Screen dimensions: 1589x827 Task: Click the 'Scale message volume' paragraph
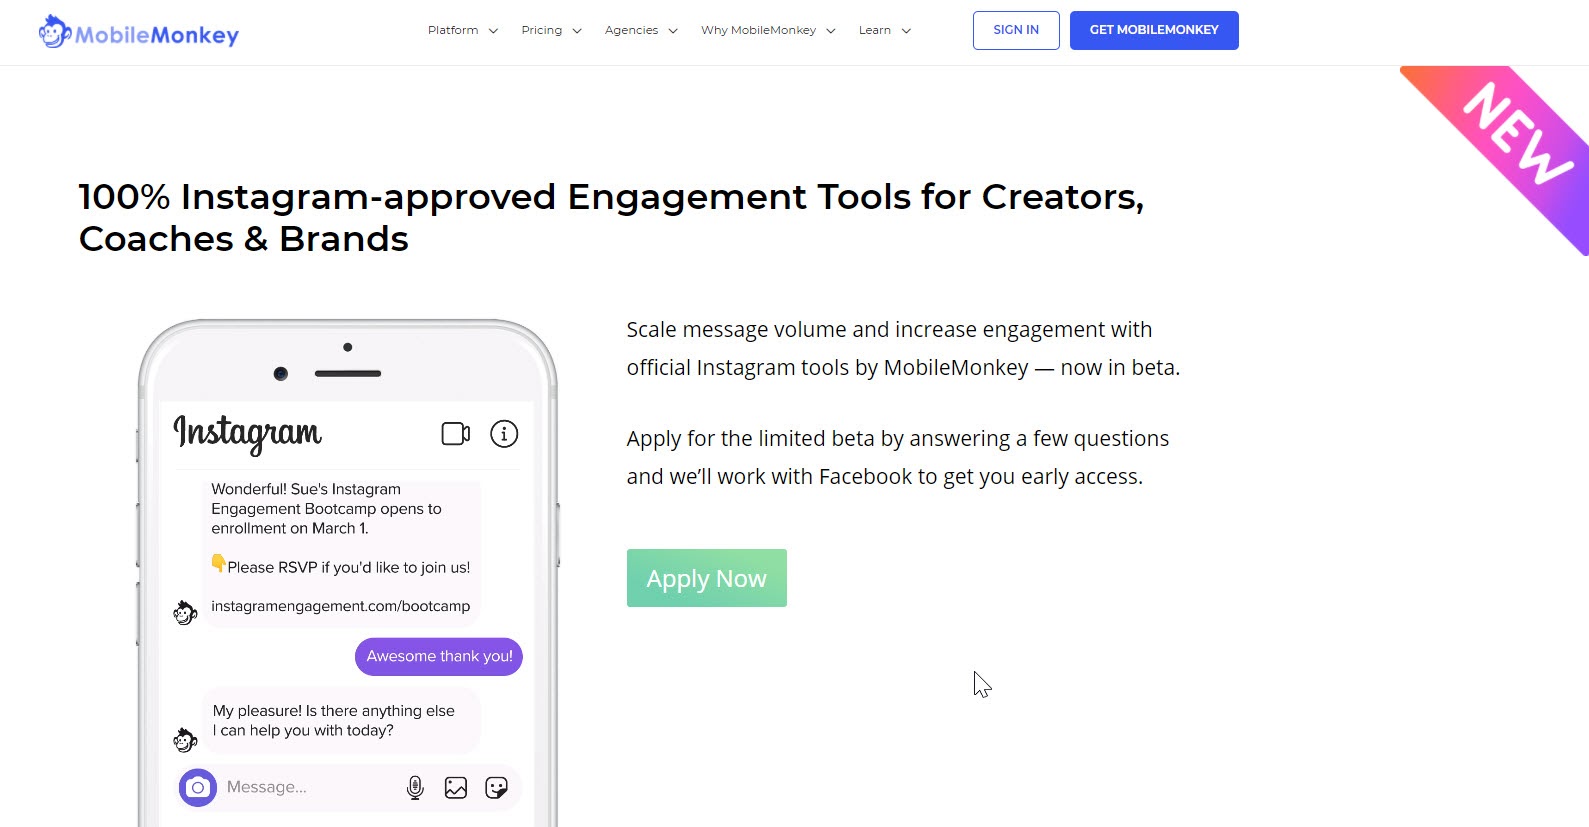(x=903, y=349)
